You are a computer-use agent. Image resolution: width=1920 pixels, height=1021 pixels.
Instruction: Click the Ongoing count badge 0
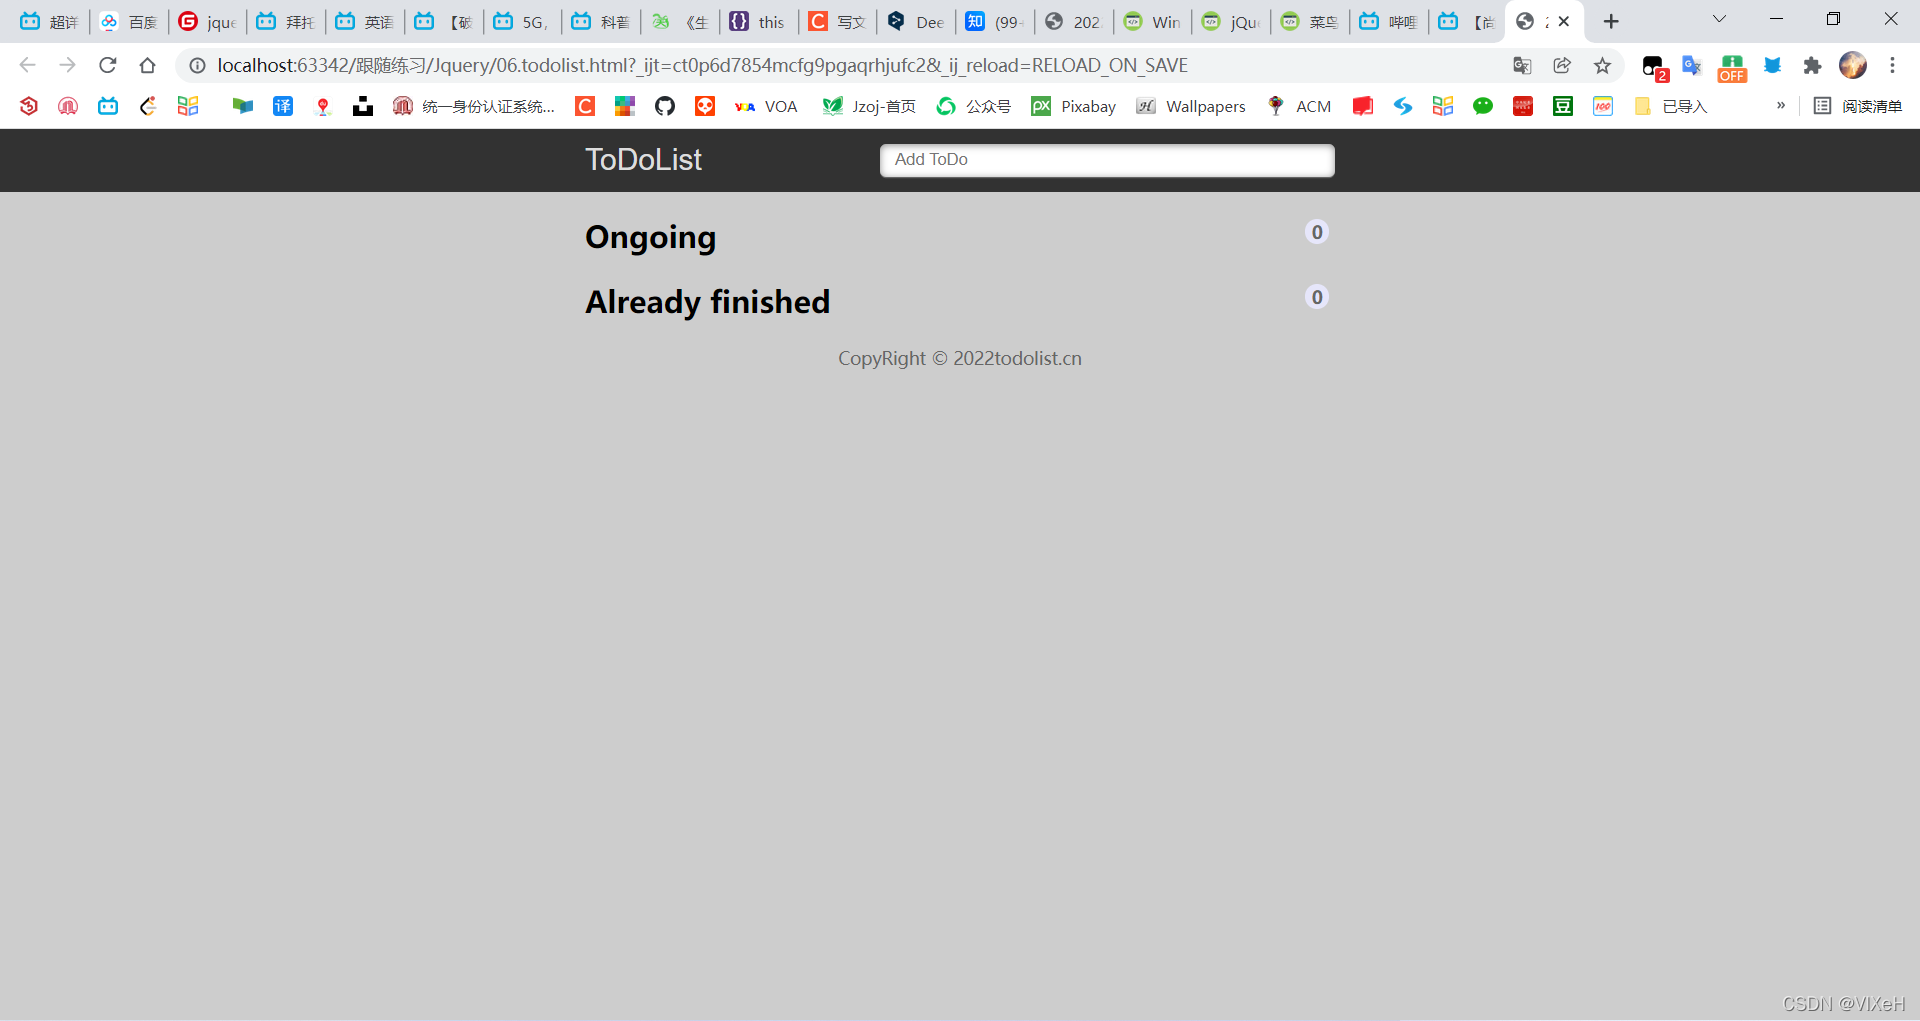pyautogui.click(x=1317, y=232)
